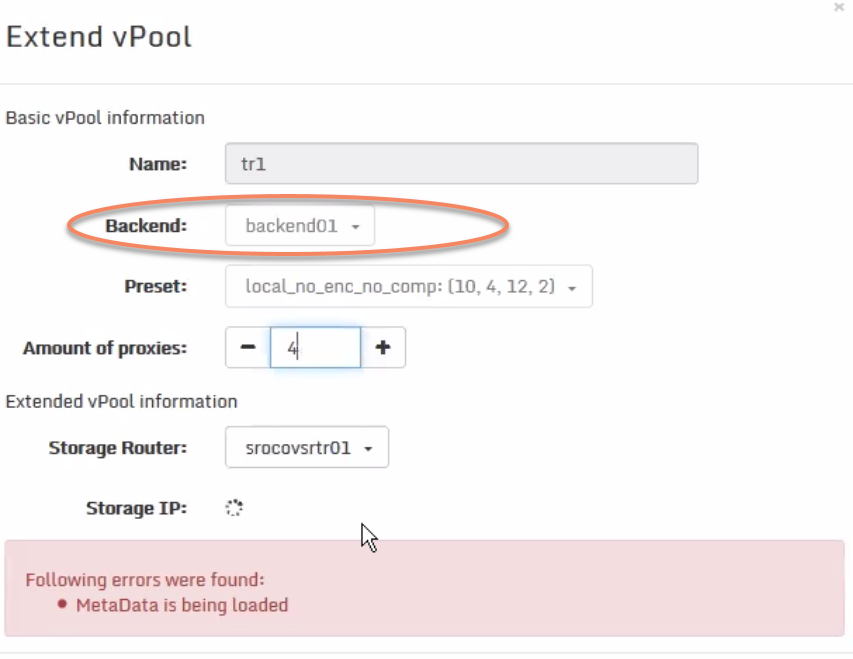Click the Basic vPool information heading
The image size is (853, 659).
104,118
